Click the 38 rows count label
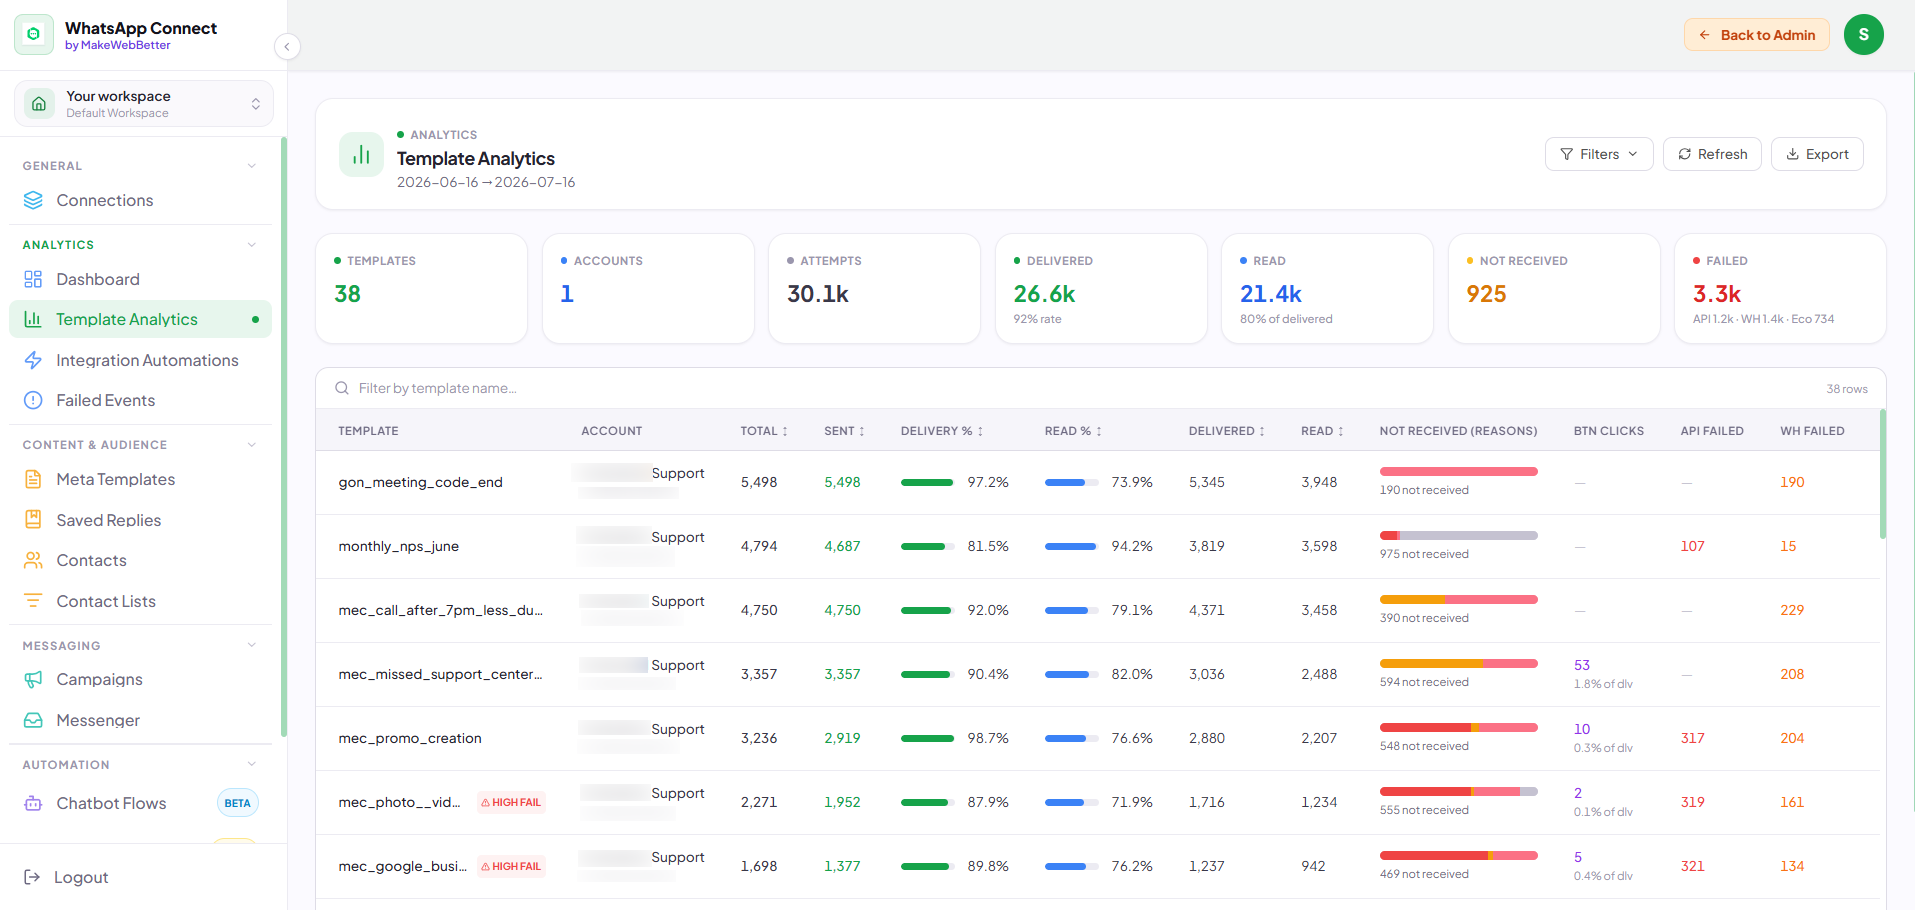The image size is (1915, 910). coord(1846,389)
